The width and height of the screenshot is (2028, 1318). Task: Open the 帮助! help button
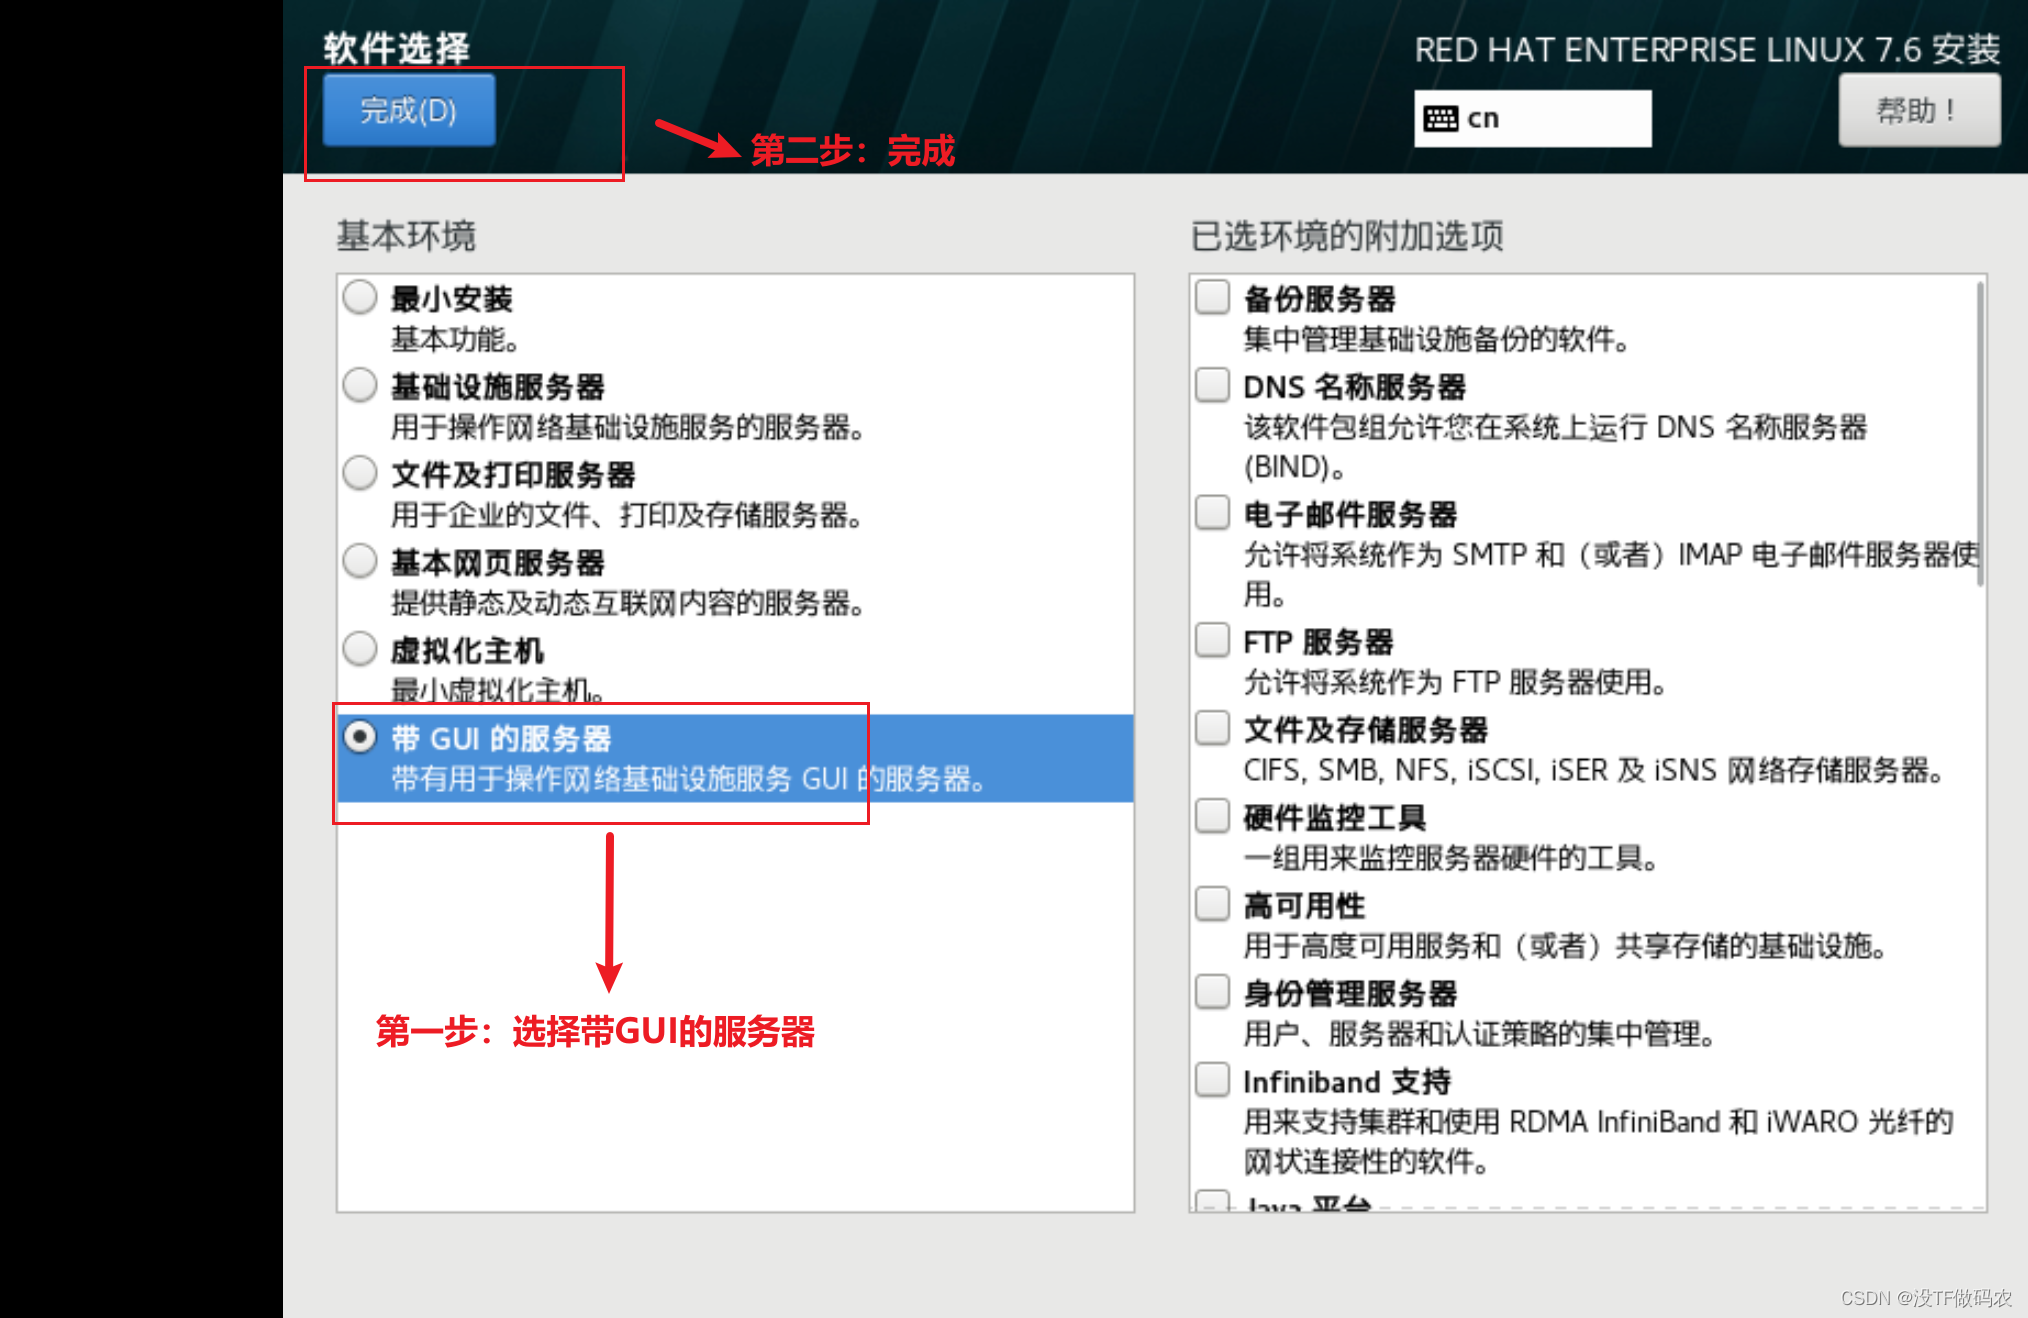(x=1918, y=110)
